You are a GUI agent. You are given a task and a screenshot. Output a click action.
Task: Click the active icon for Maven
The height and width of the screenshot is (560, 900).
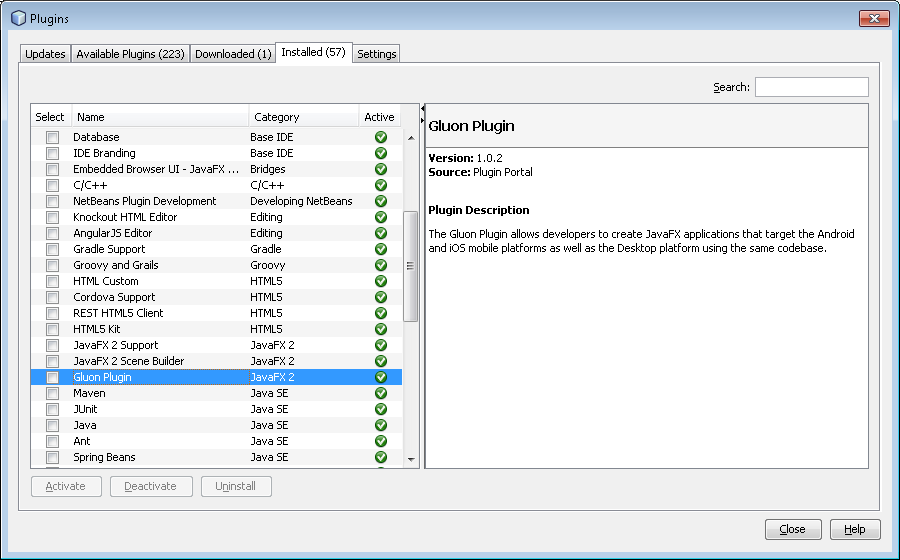click(x=381, y=393)
